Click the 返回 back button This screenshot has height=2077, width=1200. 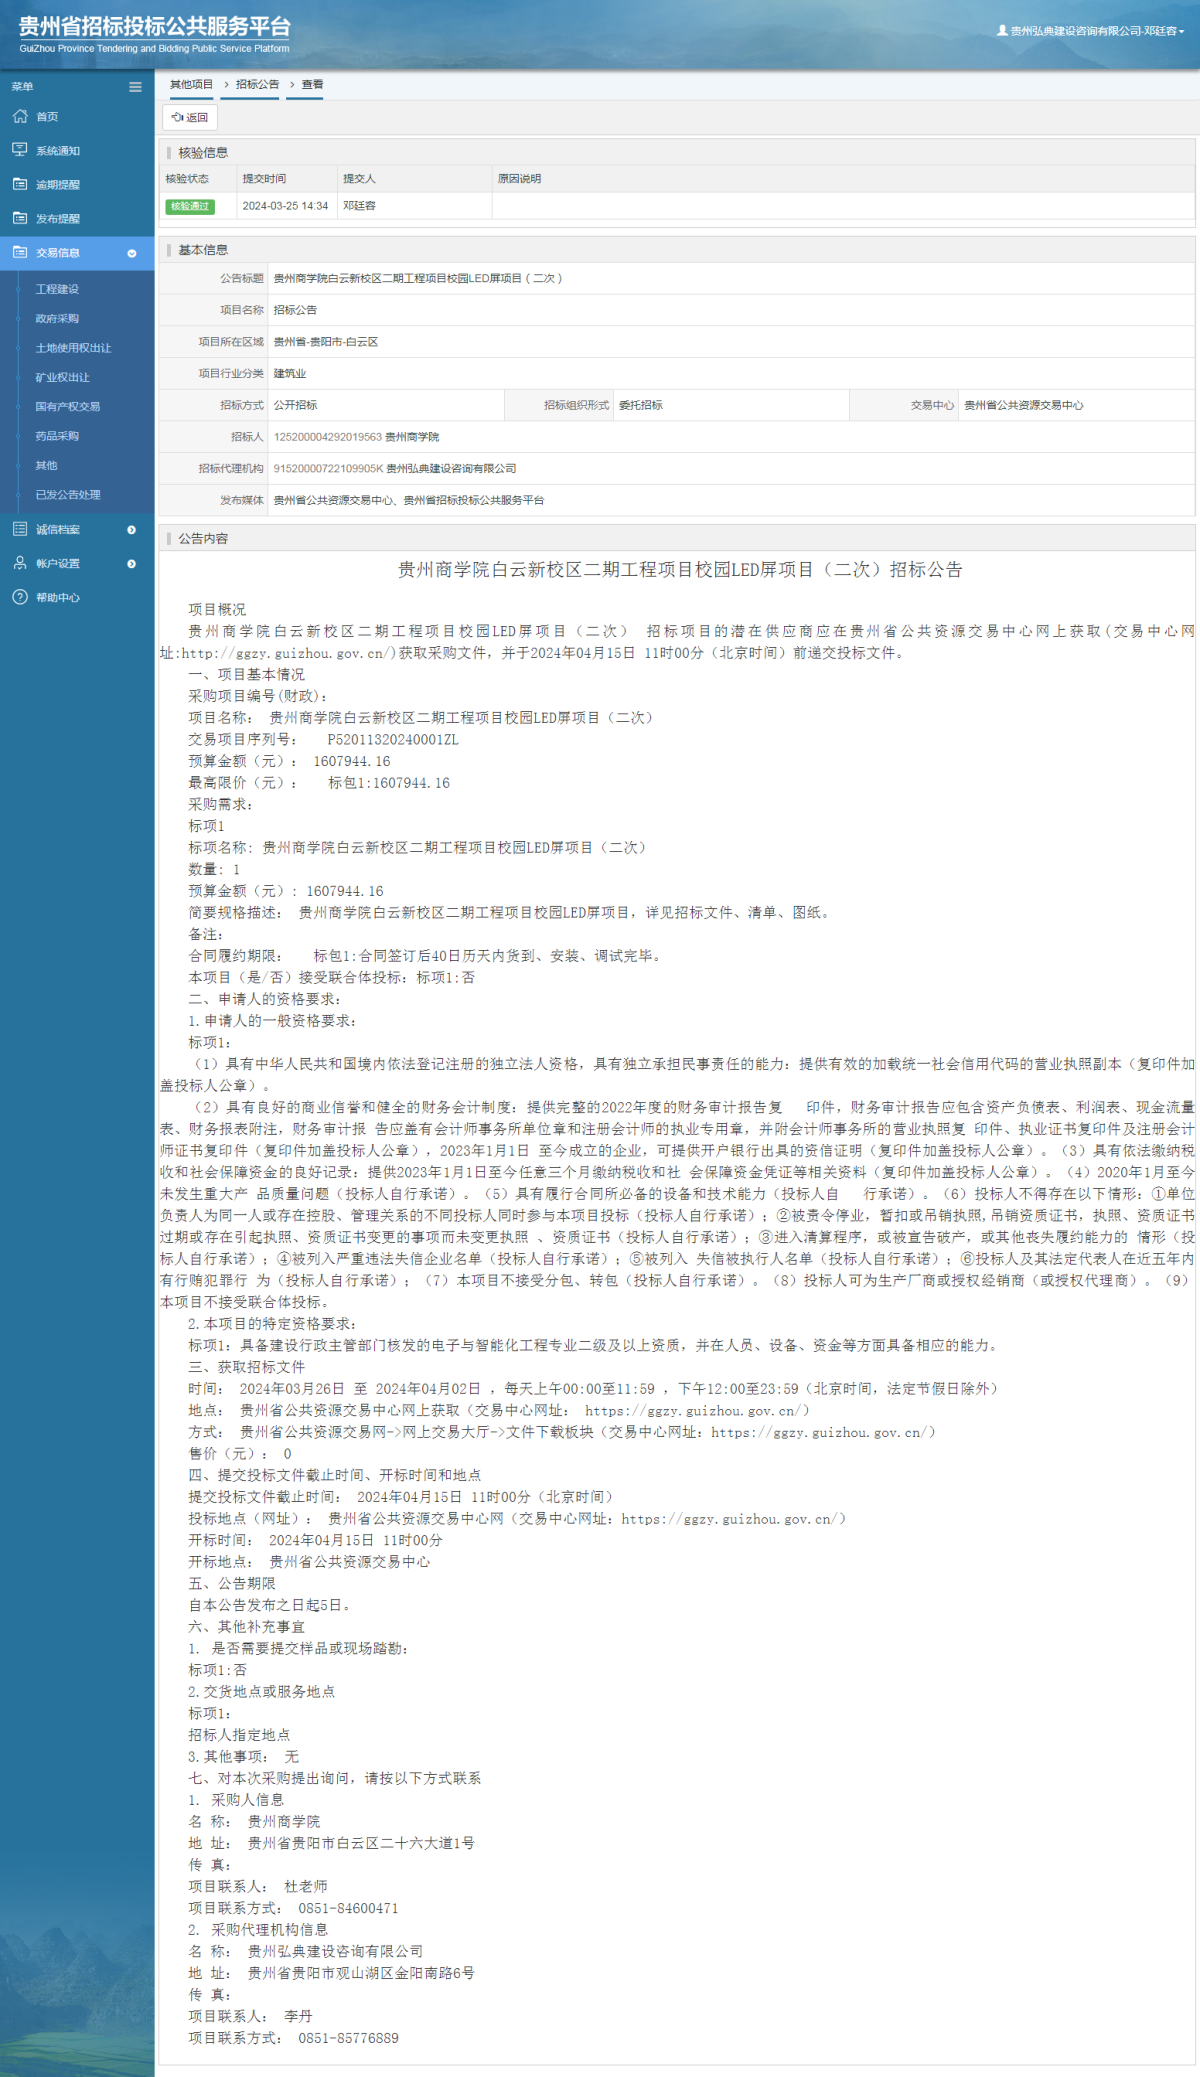point(190,117)
